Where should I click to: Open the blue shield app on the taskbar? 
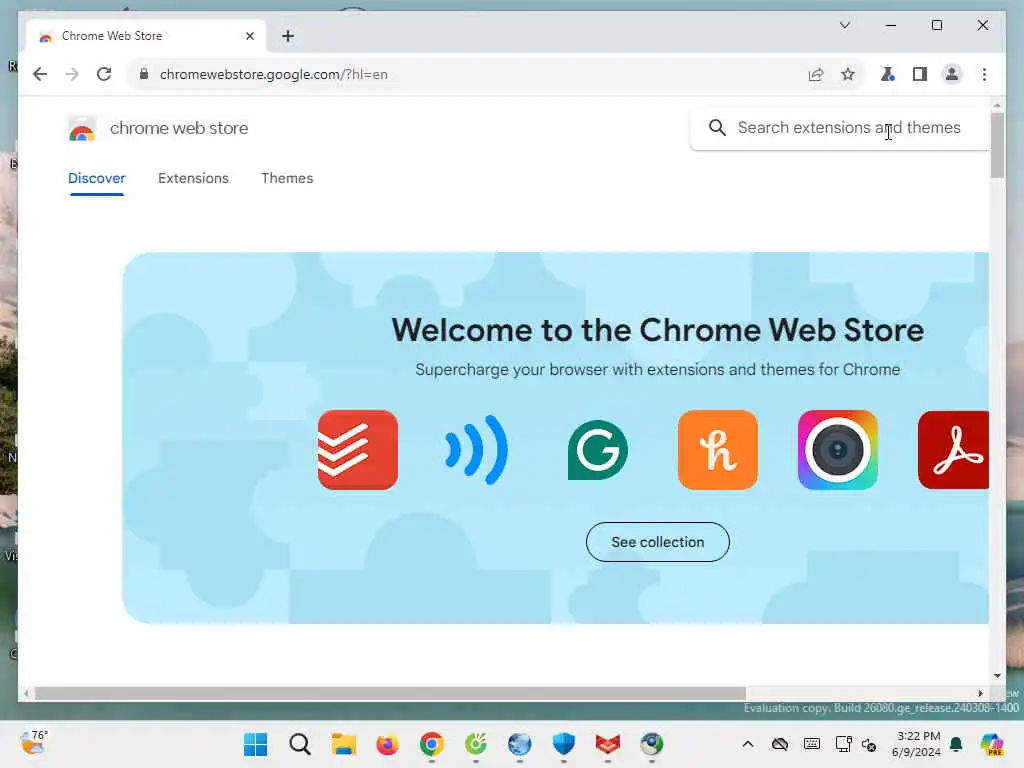coord(564,744)
